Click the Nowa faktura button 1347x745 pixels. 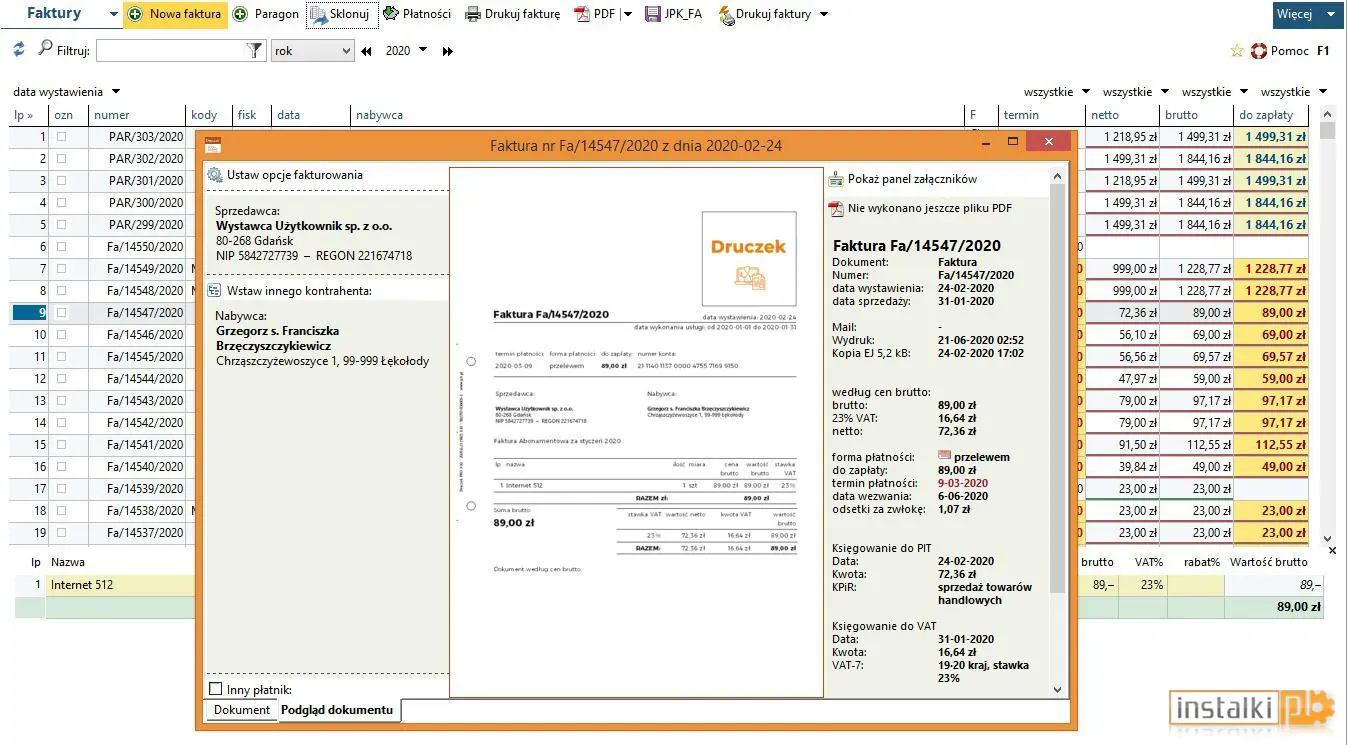click(x=176, y=14)
